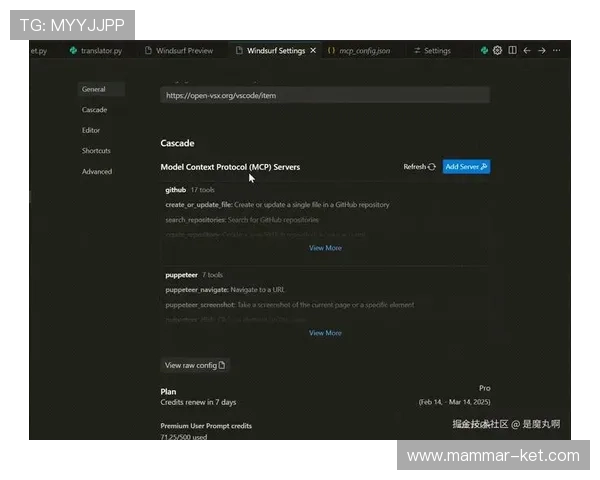The image size is (600, 480).
Task: Click the split editor layout icon
Action: coord(512,50)
